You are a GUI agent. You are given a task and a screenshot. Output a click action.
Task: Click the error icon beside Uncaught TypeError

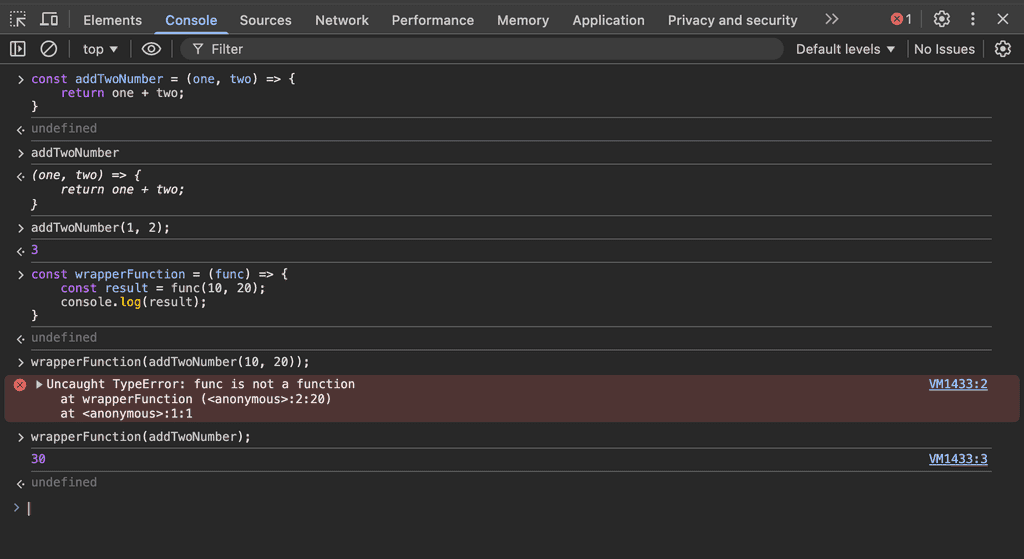coord(19,385)
